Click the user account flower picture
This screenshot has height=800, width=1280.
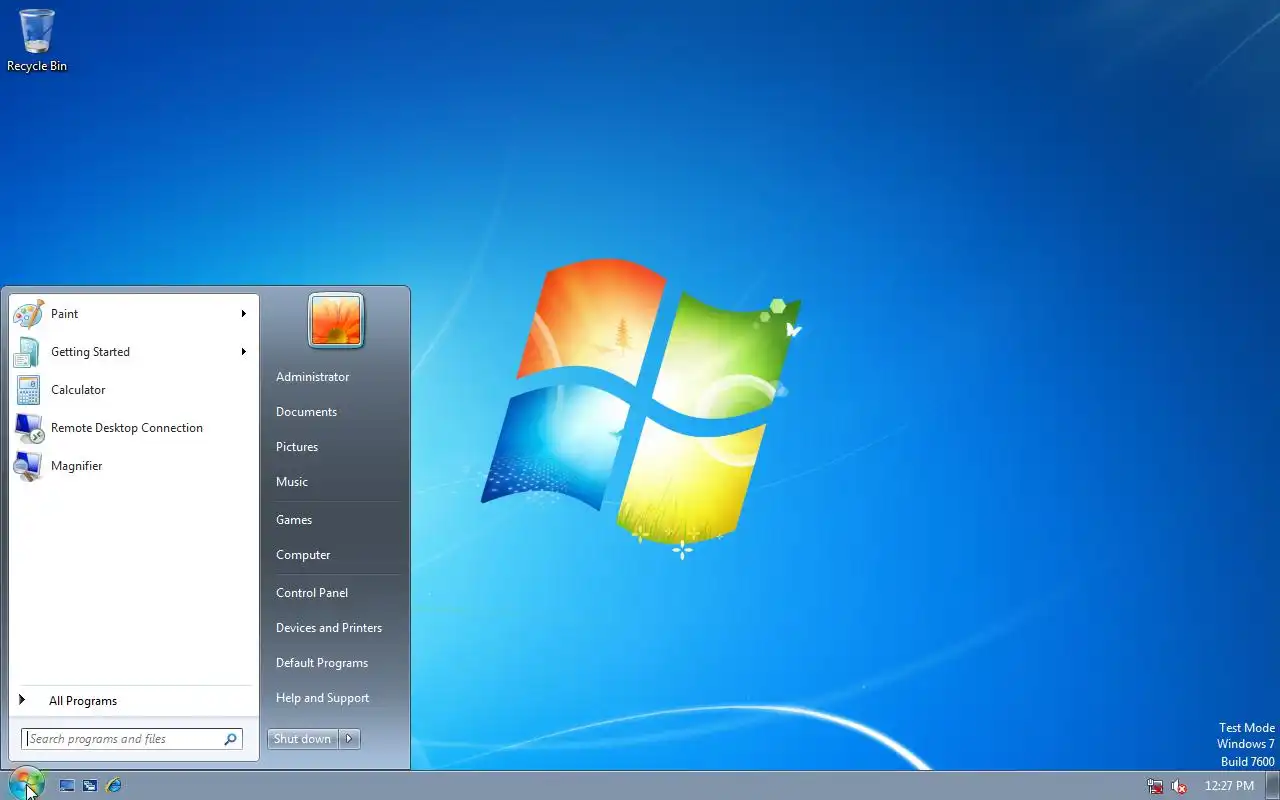point(336,321)
